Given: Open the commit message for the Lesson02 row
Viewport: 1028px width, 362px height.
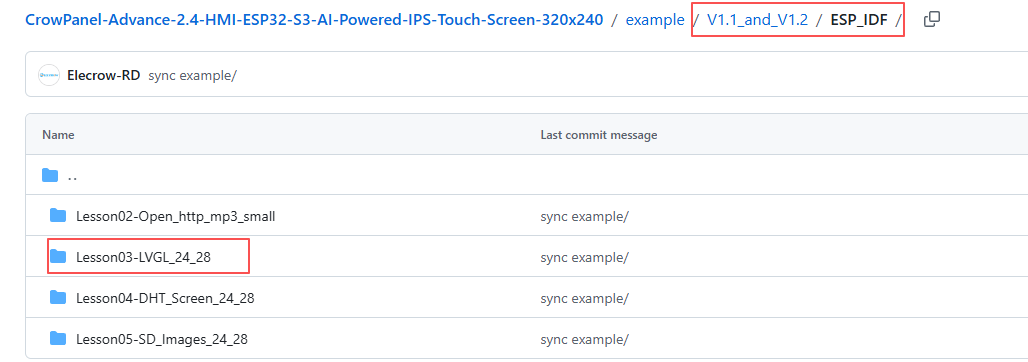Looking at the screenshot, I should pyautogui.click(x=584, y=216).
